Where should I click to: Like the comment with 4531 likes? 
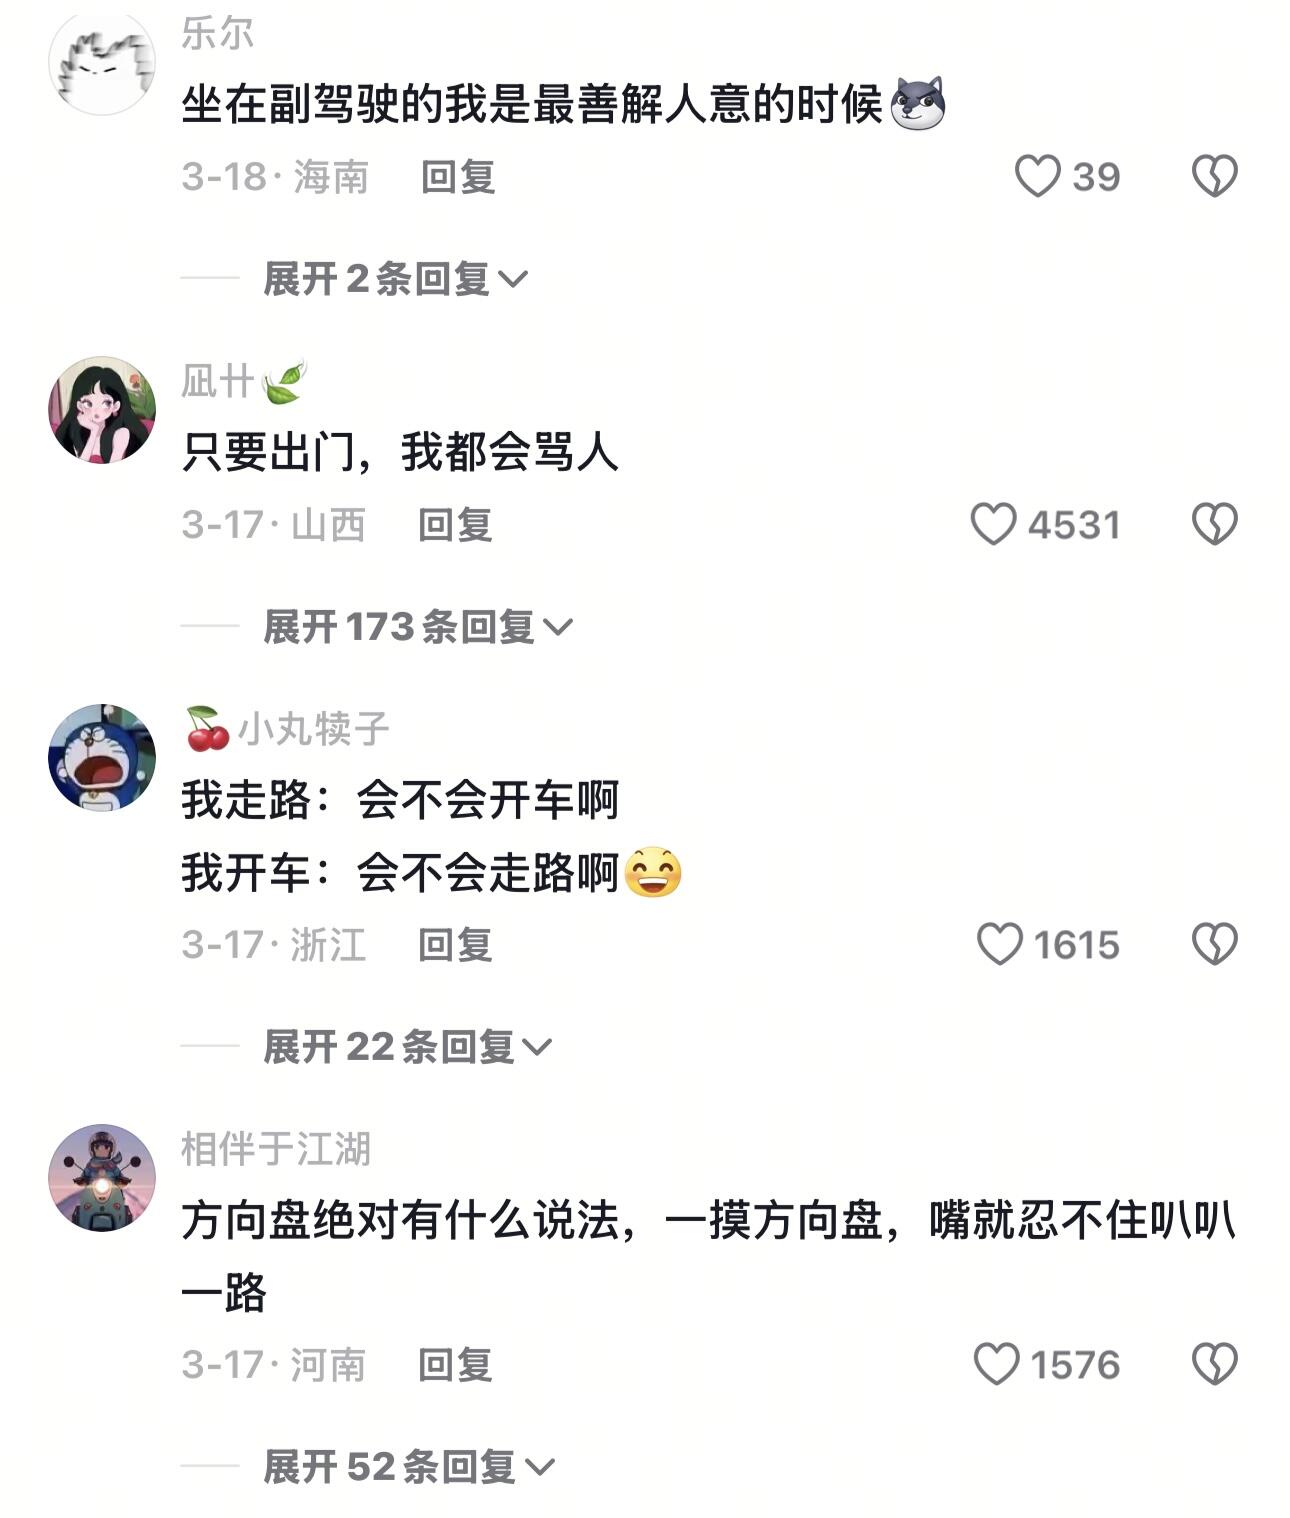(993, 524)
